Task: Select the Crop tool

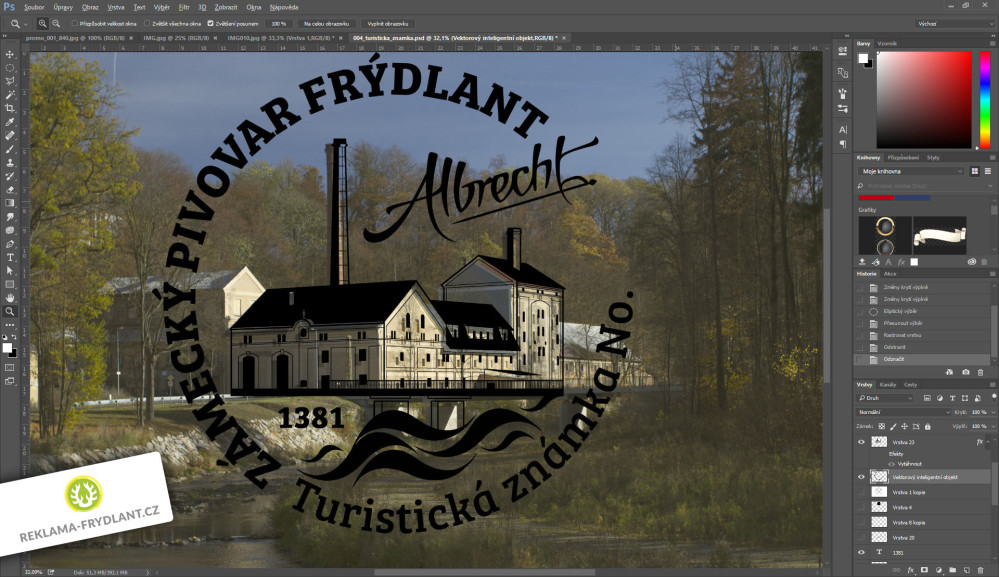Action: tap(10, 108)
